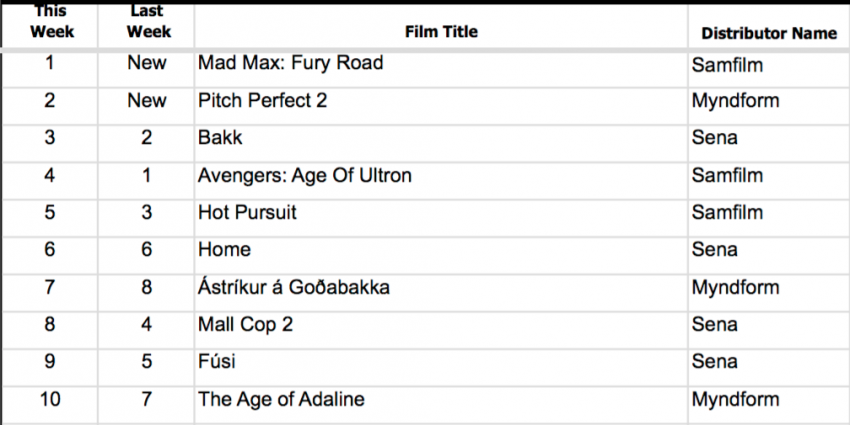
Task: Click Avengers: Age Of Ultron cell
Action: click(441, 181)
